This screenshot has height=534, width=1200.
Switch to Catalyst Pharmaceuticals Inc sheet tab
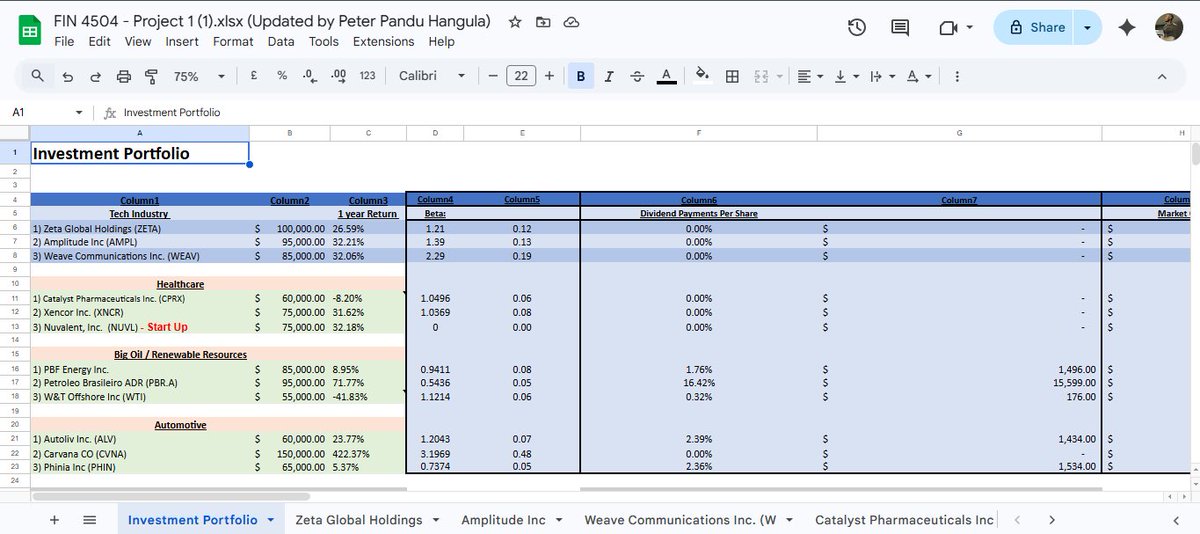click(x=904, y=520)
